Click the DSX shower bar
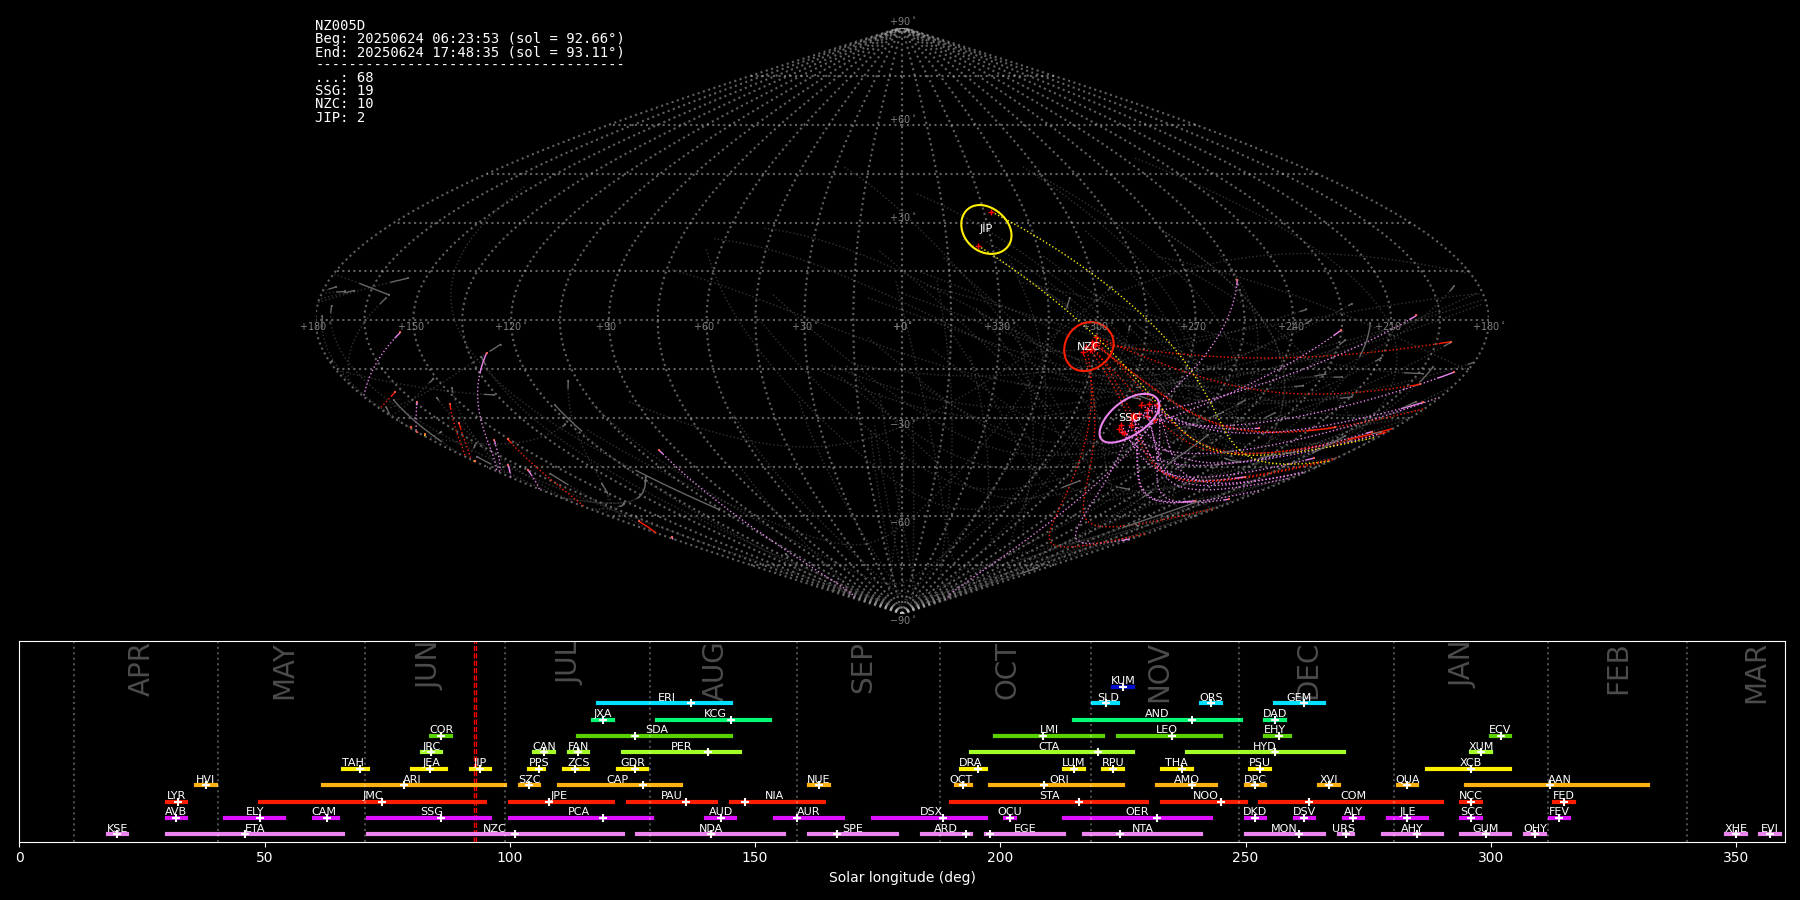The width and height of the screenshot is (1800, 900). pos(928,818)
